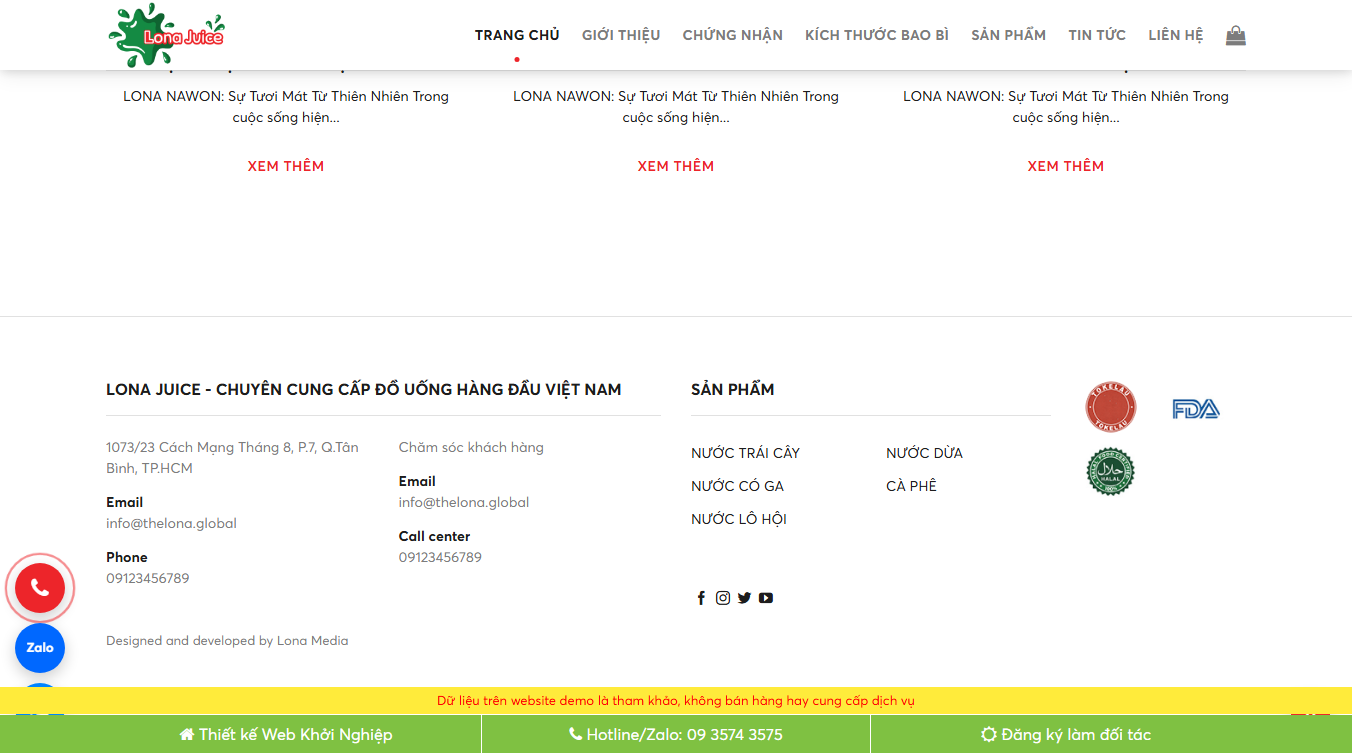Screen dimensions: 1352x753
Task: Go to the TRANG CHỦ menu item
Action: (x=517, y=35)
